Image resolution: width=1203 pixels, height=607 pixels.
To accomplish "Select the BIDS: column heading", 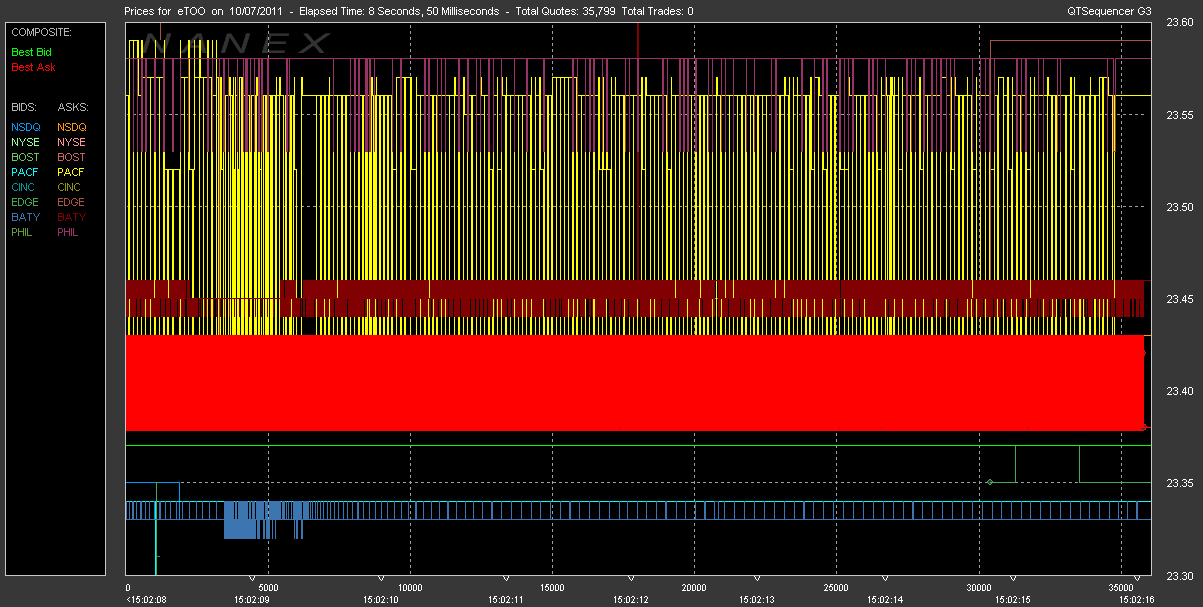I will click(24, 106).
